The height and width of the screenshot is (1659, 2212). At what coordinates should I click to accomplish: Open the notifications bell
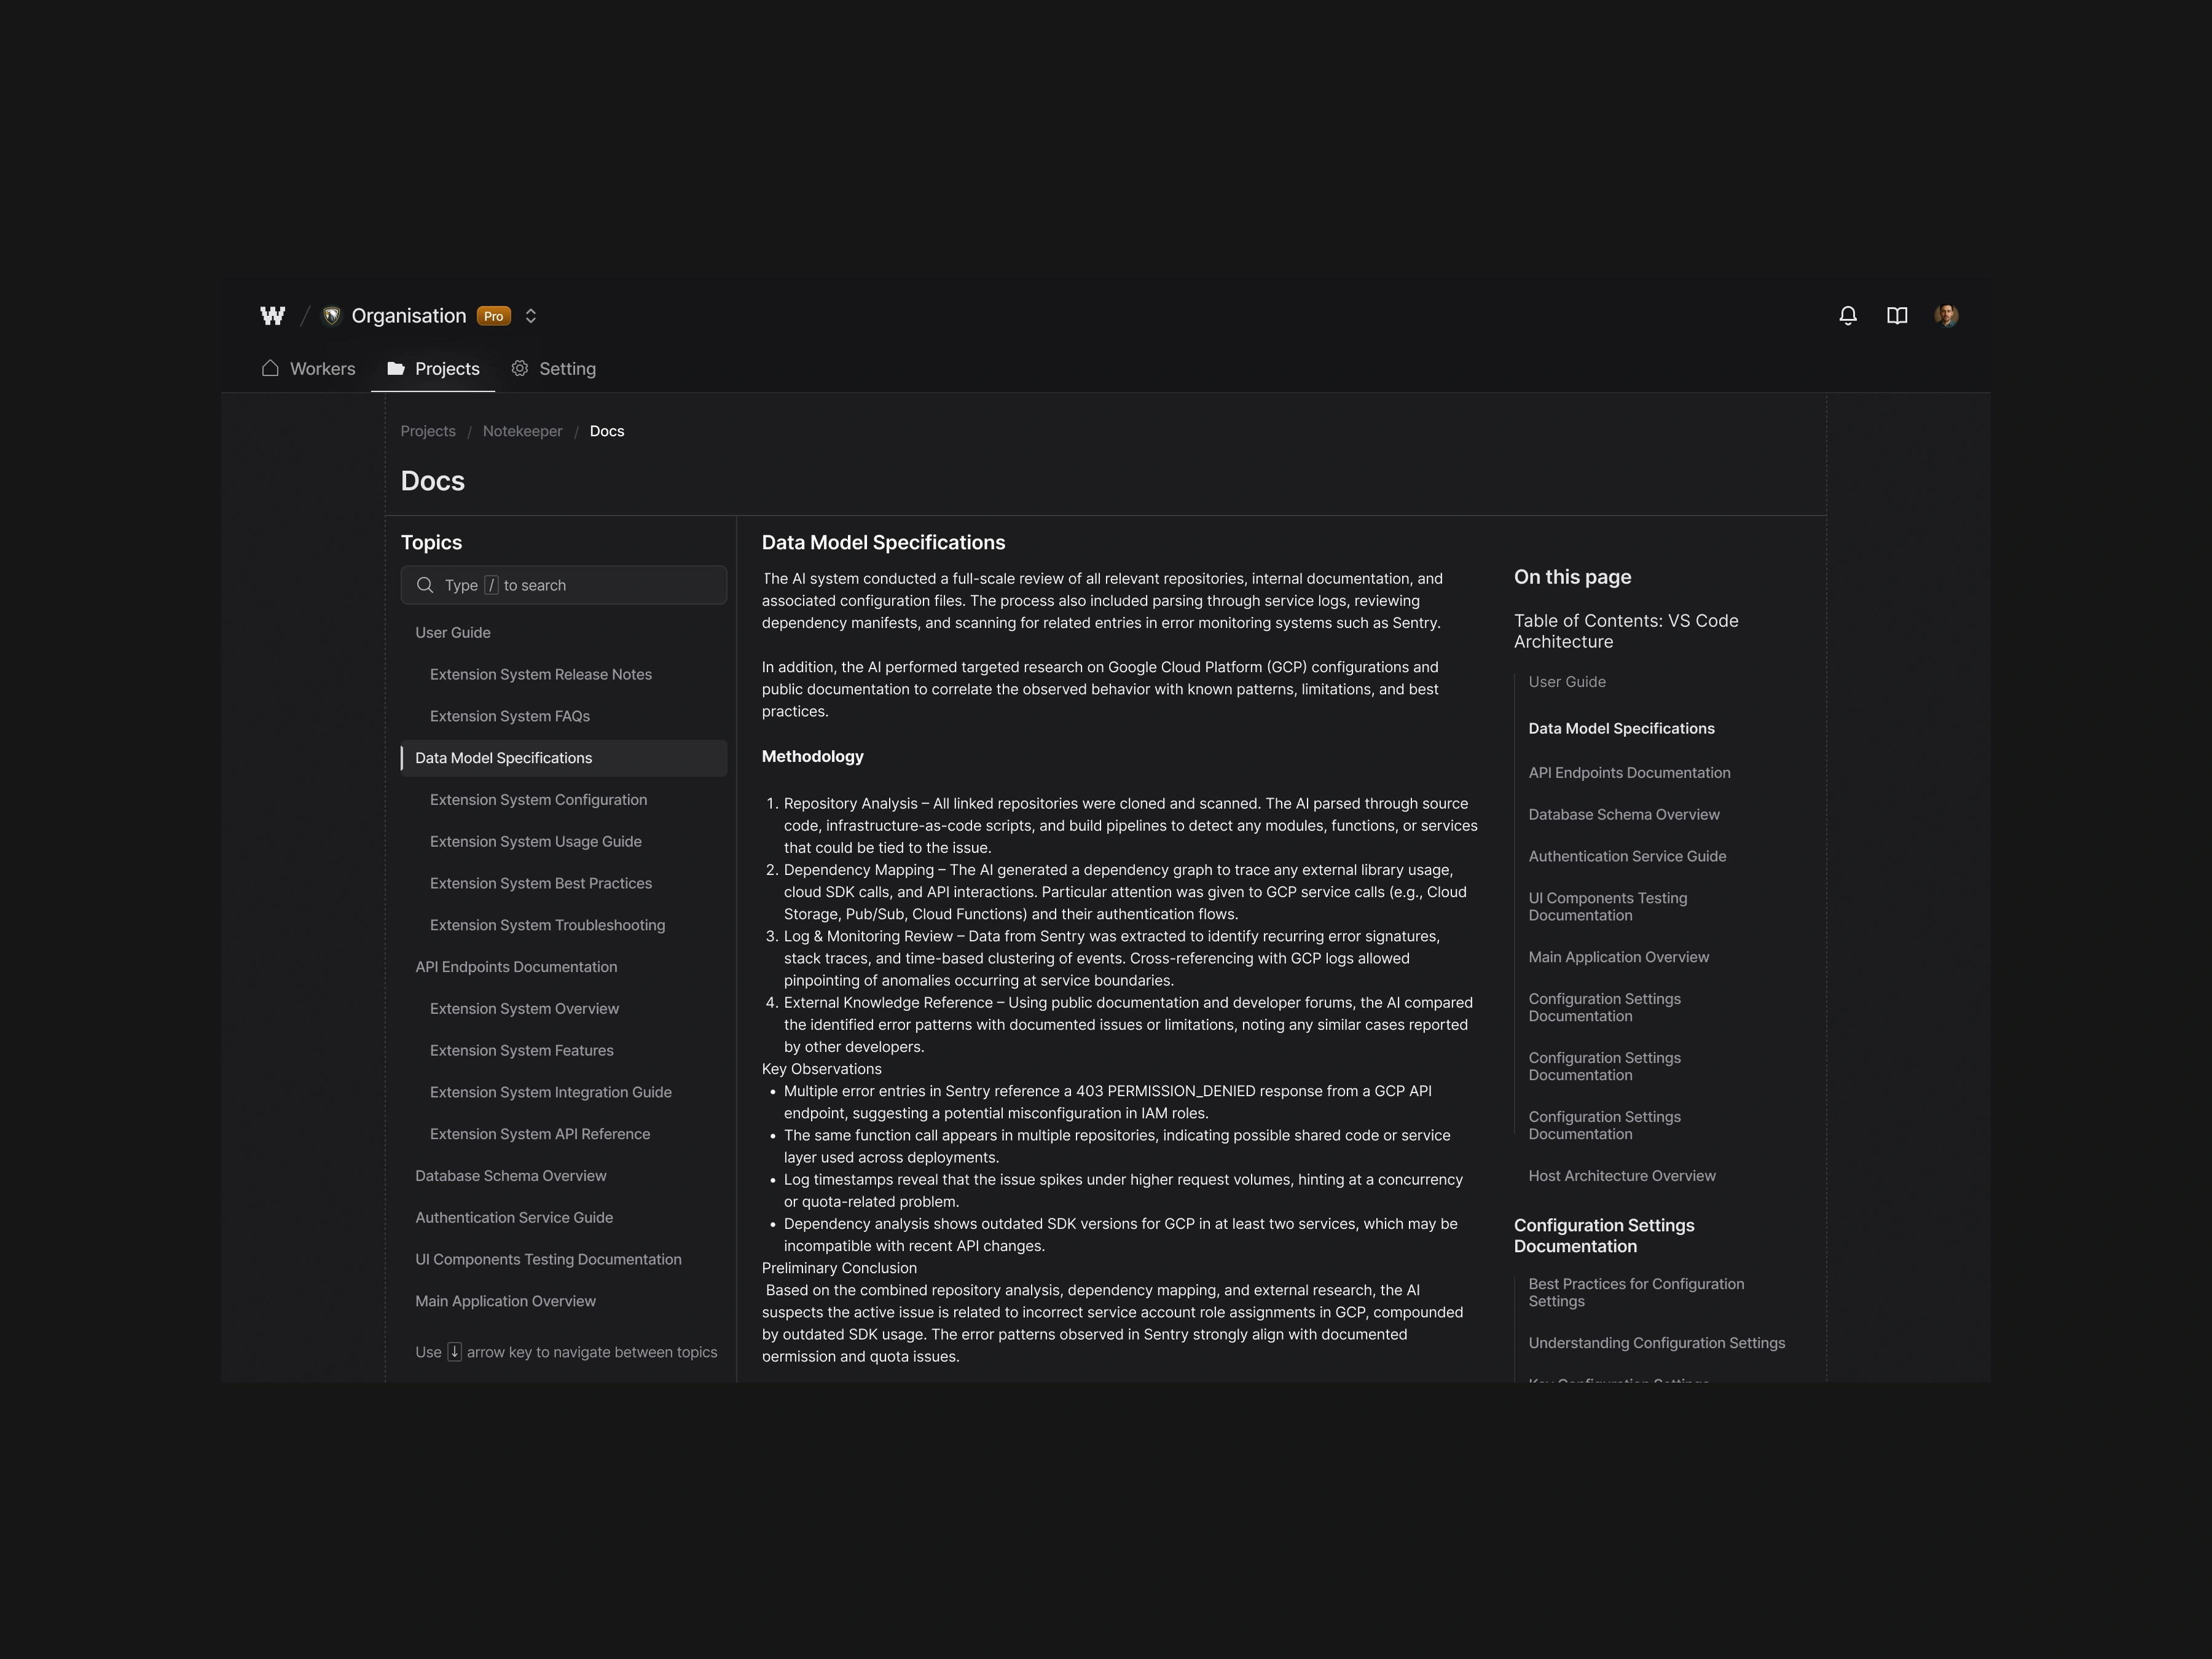pyautogui.click(x=1847, y=316)
